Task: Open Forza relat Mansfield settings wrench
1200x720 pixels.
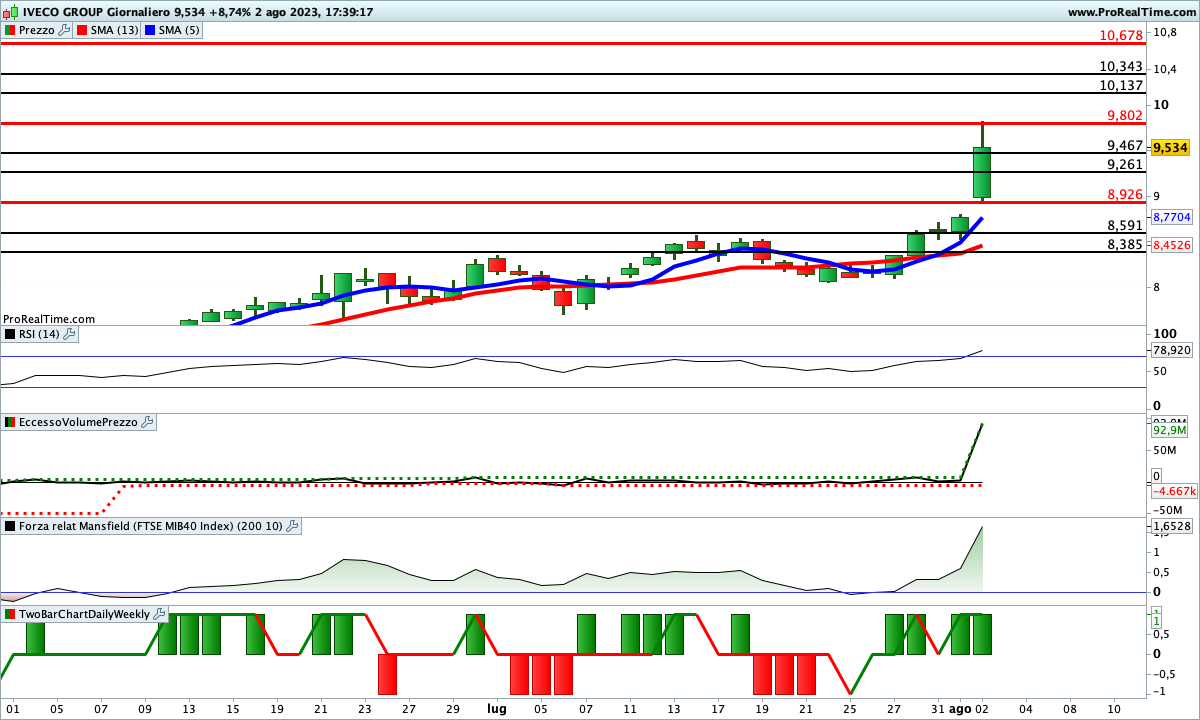Action: 293,525
